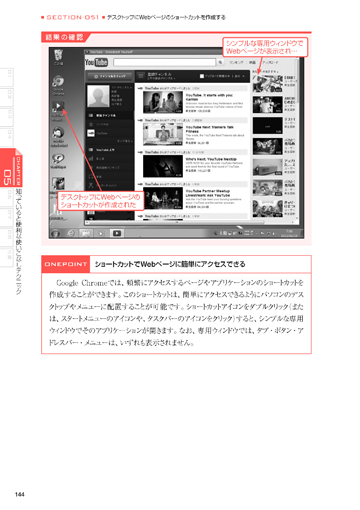Image resolution: width=360 pixels, height=510 pixels.
Task: Open the upload link in top navigation
Action: [271, 62]
